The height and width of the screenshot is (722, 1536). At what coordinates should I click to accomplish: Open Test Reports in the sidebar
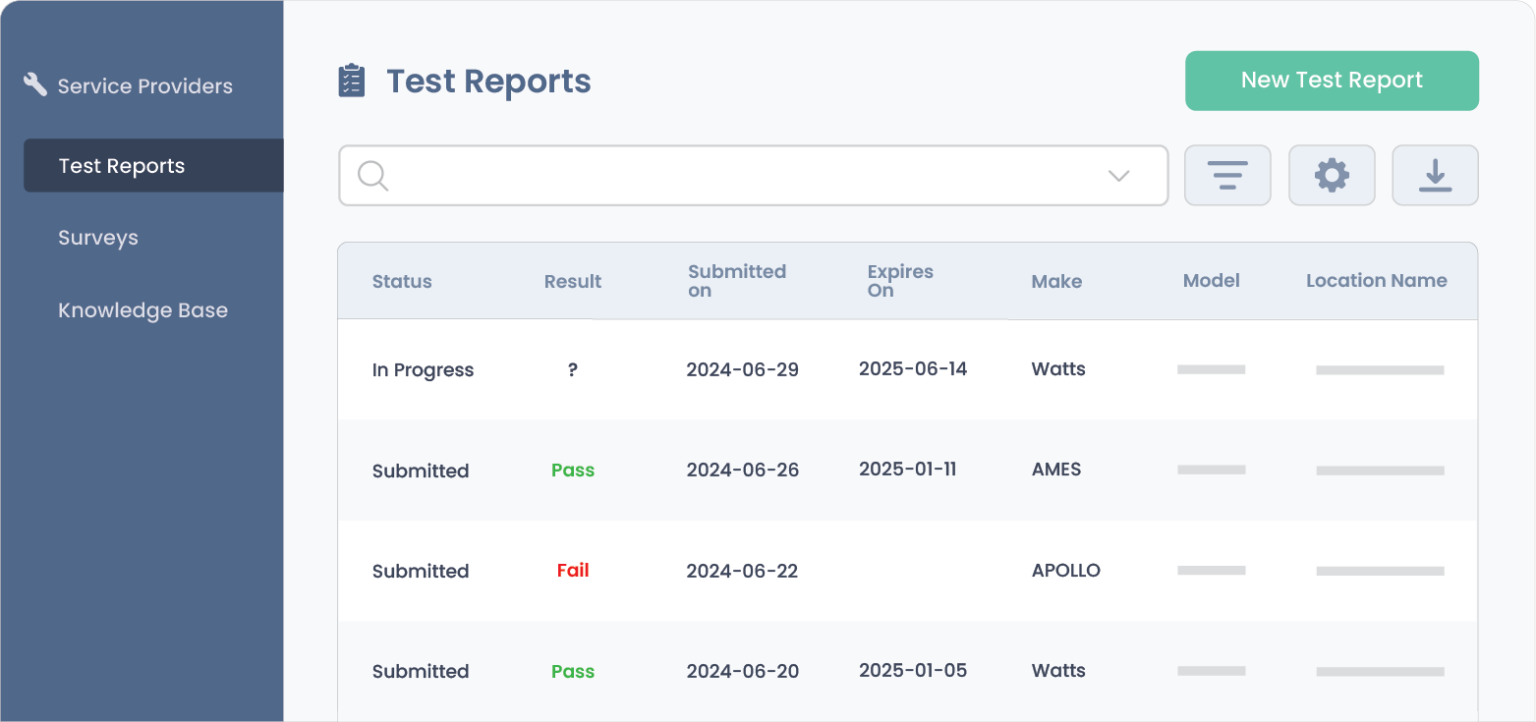(x=122, y=166)
